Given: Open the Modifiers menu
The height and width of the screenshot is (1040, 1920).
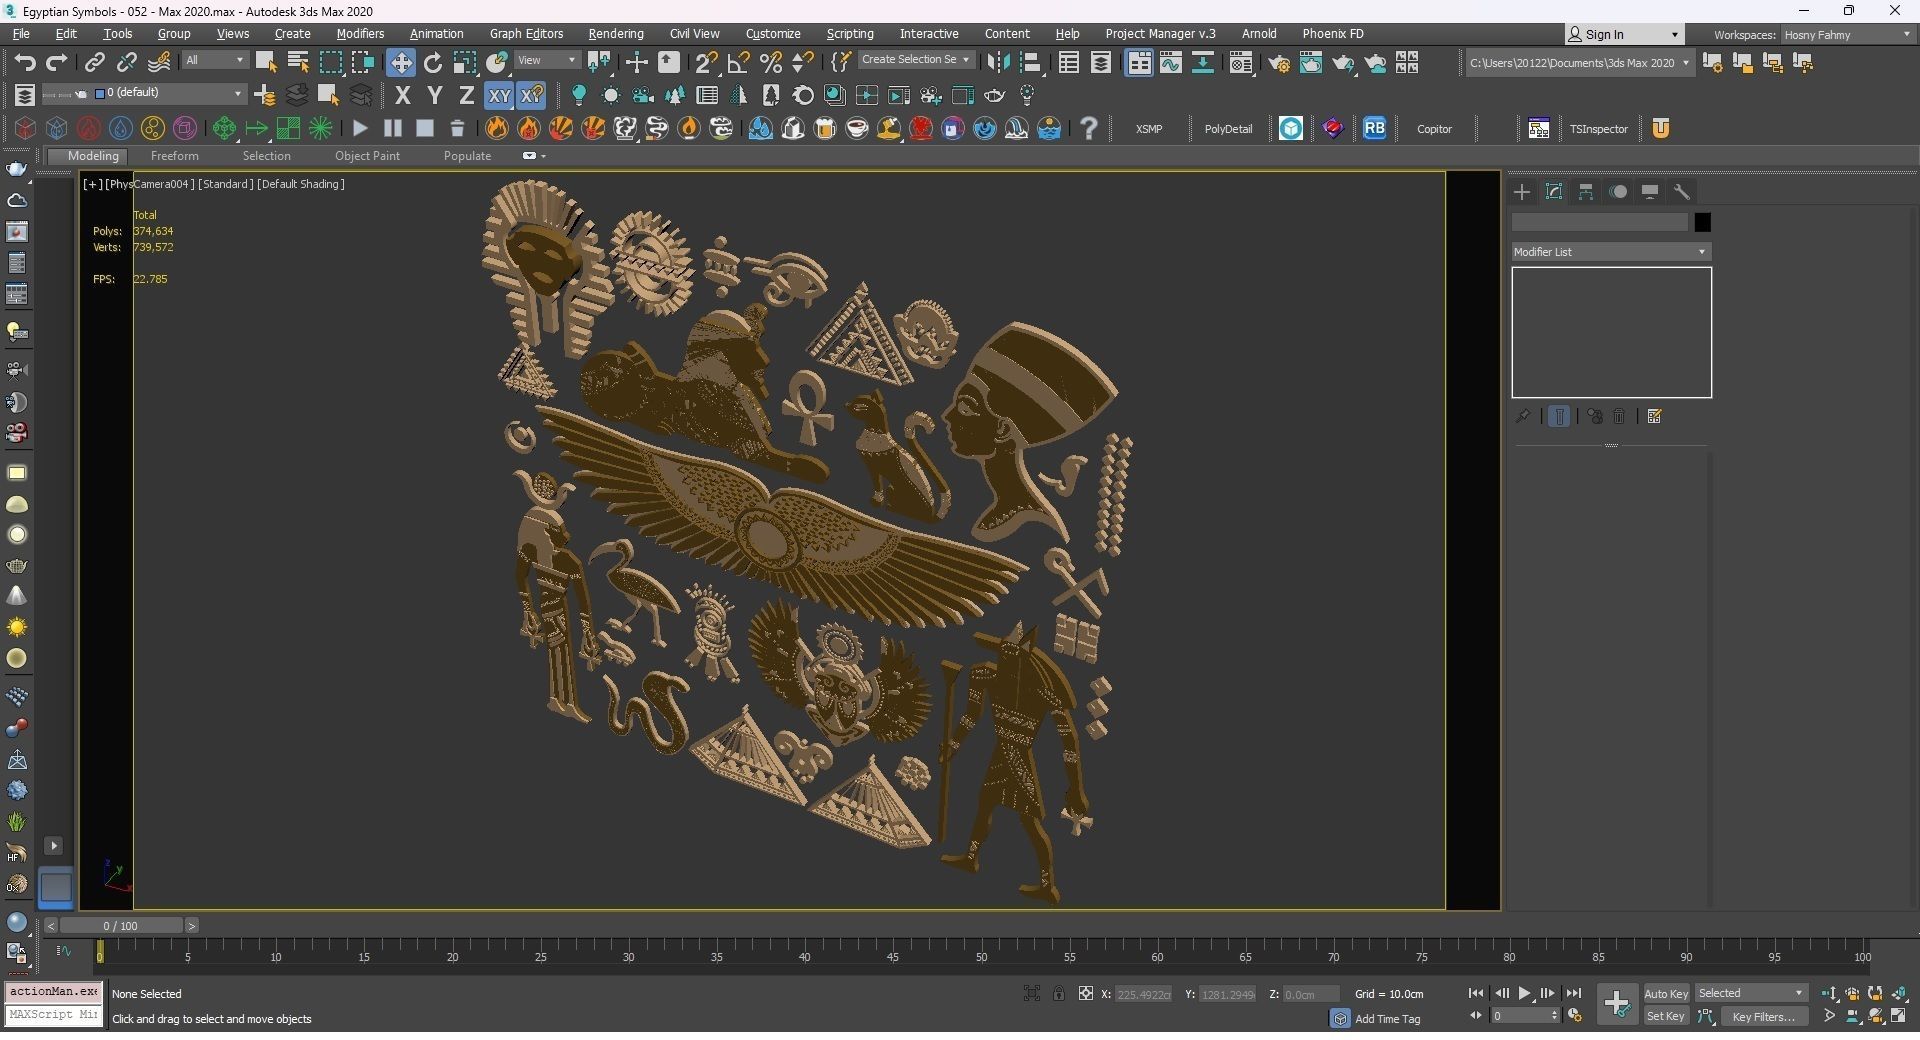Looking at the screenshot, I should coord(360,34).
